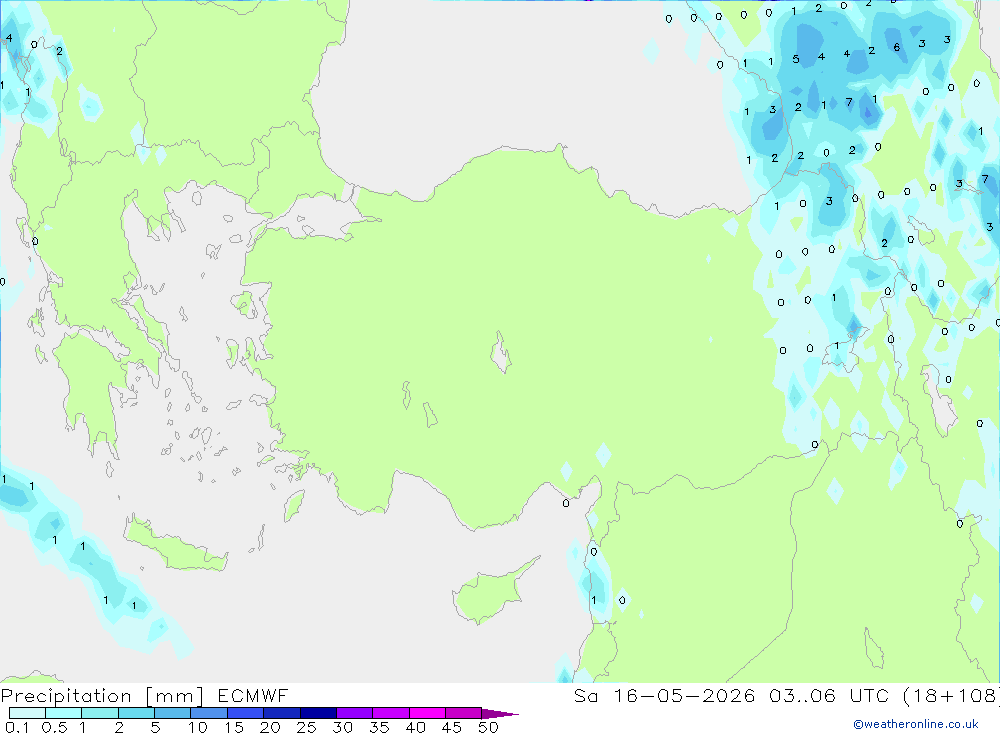Select the 0.1 mm lightest cyan legend swatch

pyautogui.click(x=27, y=713)
